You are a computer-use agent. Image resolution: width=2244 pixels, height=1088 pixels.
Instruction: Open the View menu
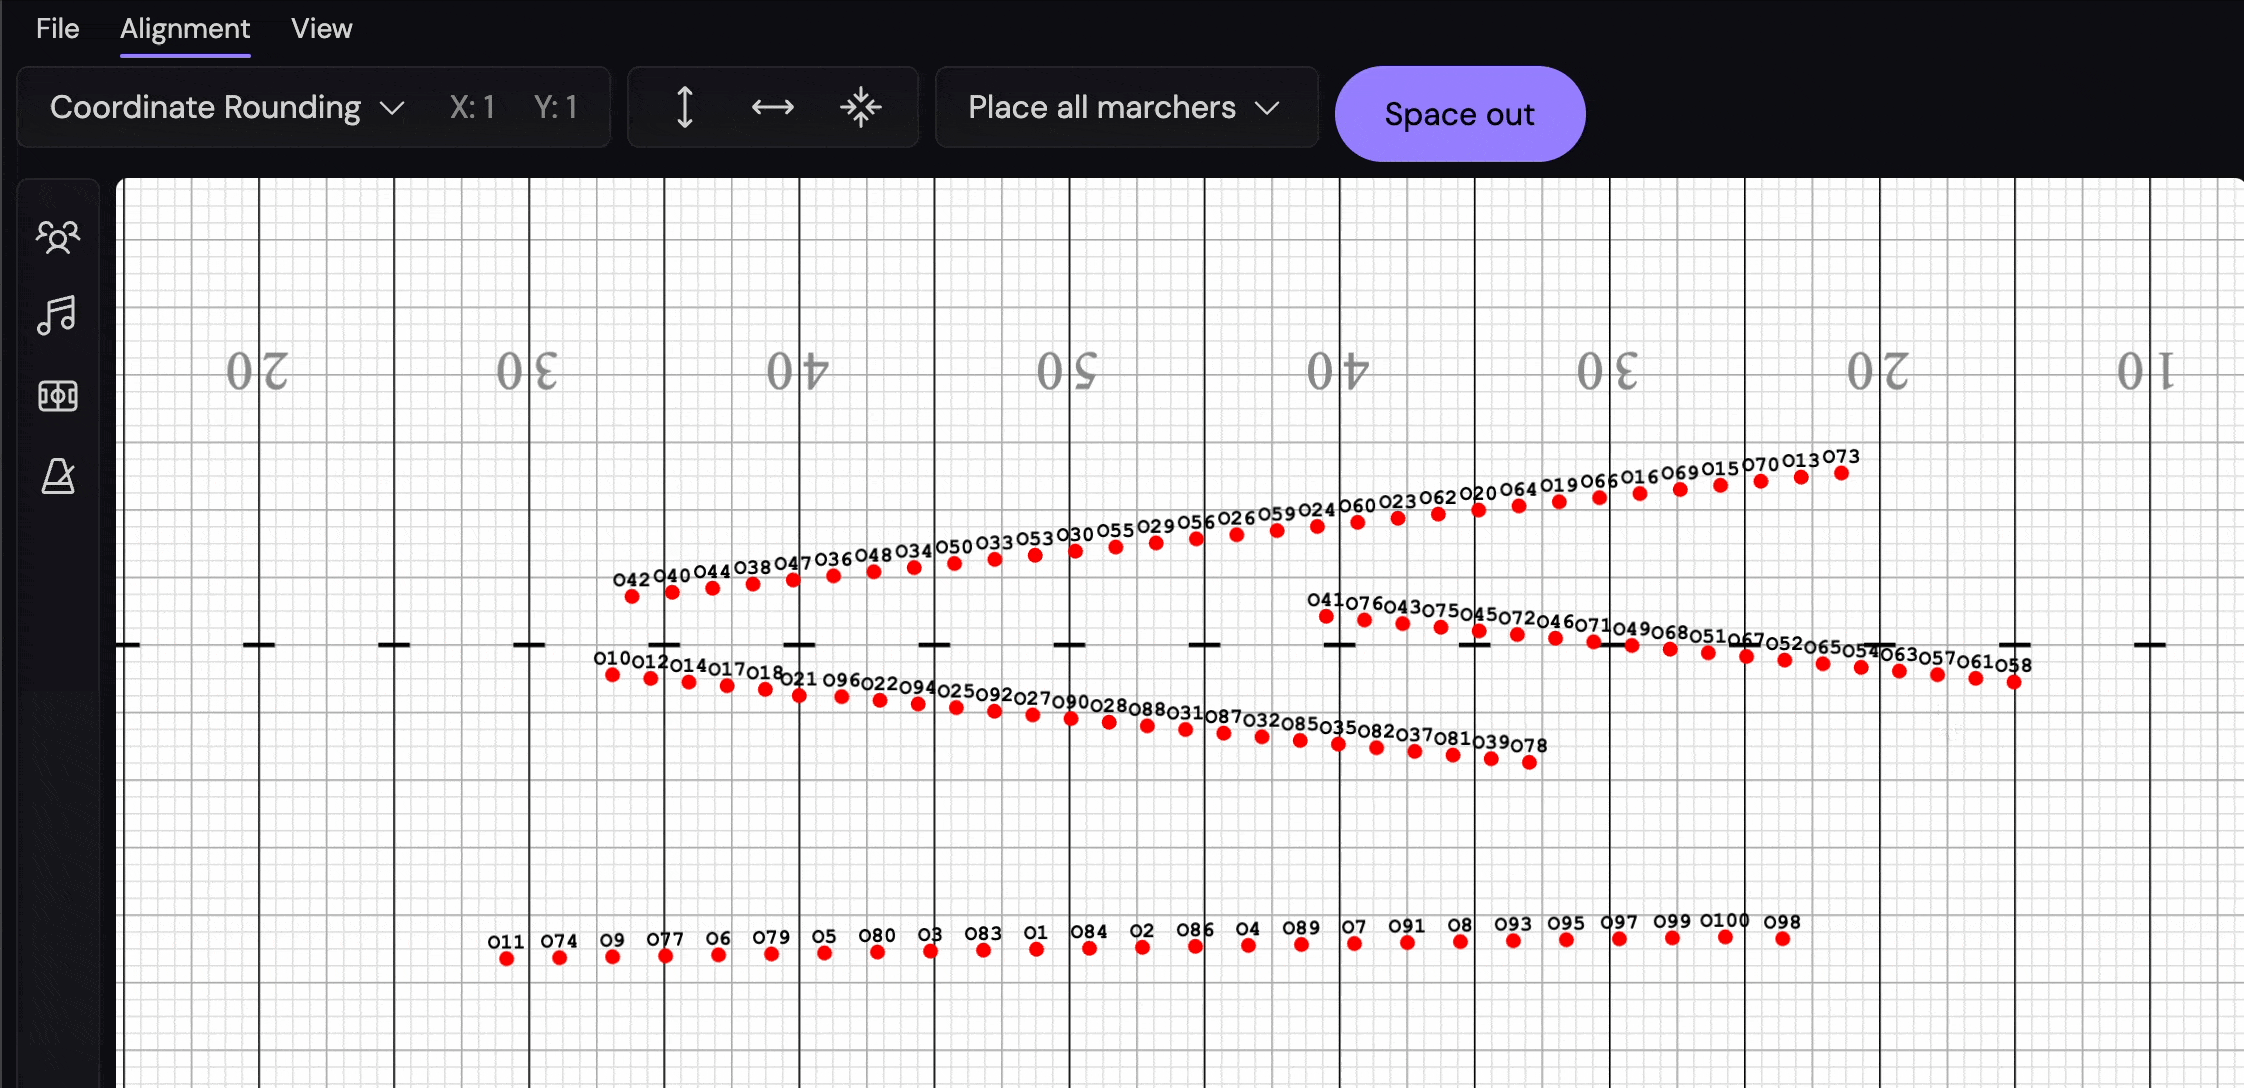[x=321, y=28]
